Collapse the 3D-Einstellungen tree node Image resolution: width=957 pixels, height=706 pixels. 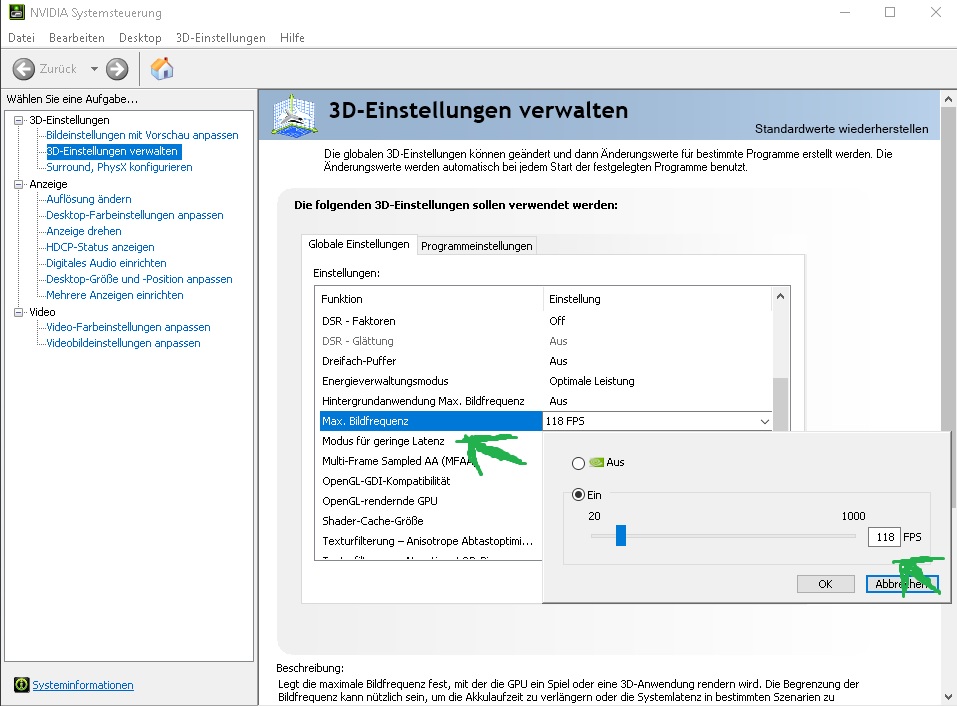(18, 120)
